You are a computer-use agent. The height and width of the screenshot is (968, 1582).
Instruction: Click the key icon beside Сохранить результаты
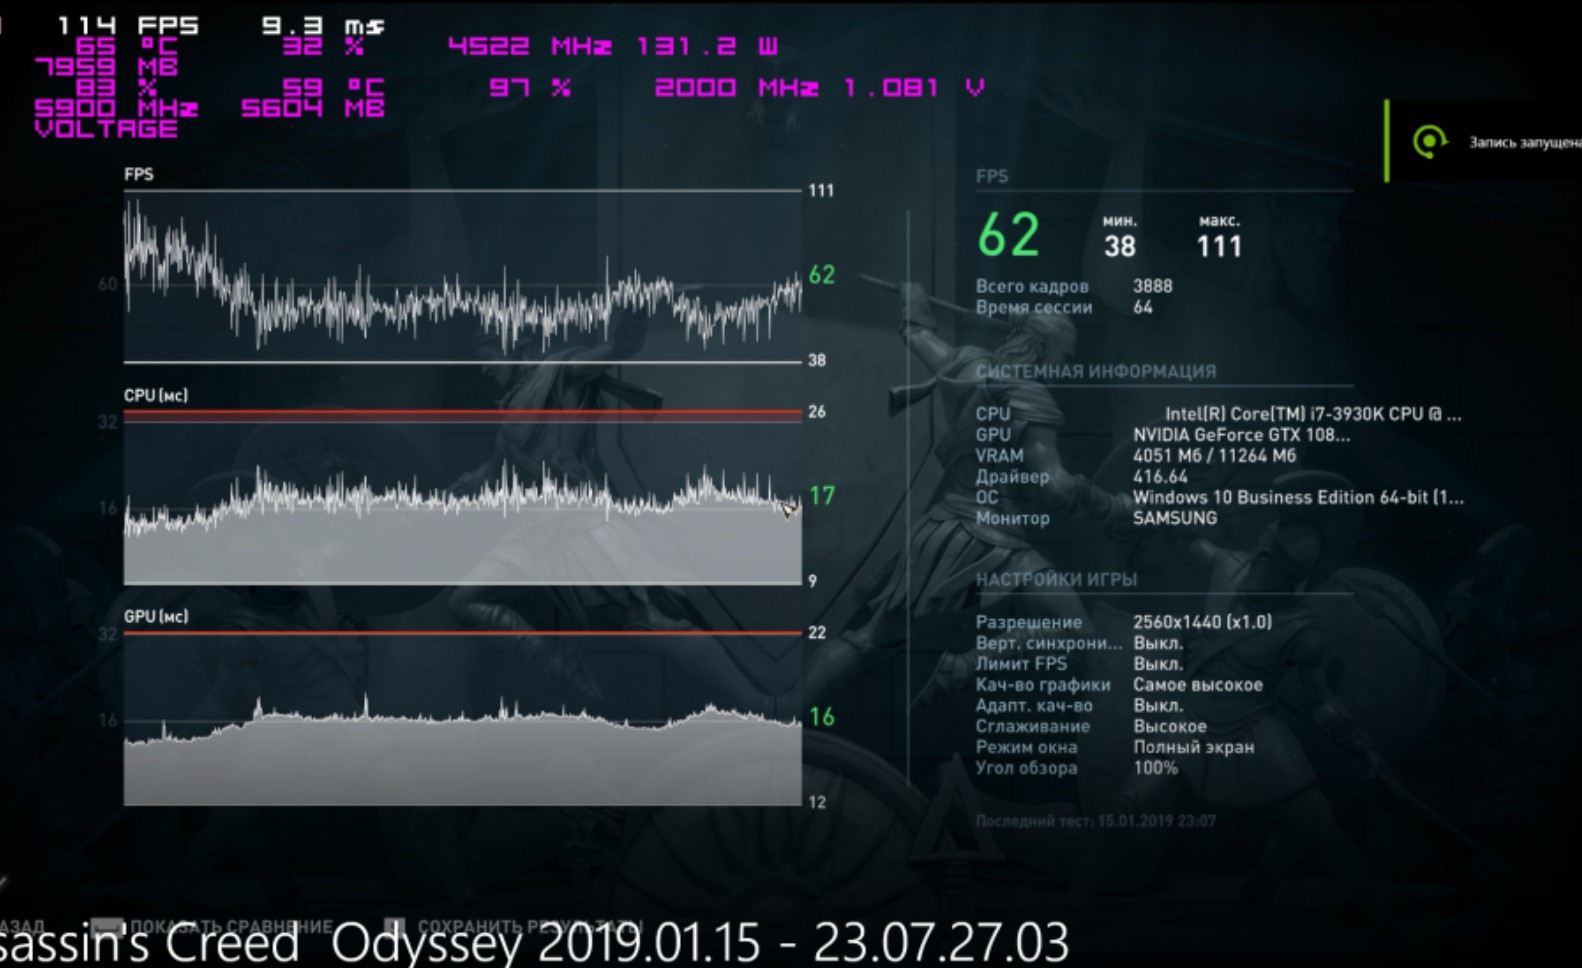pyautogui.click(x=395, y=927)
